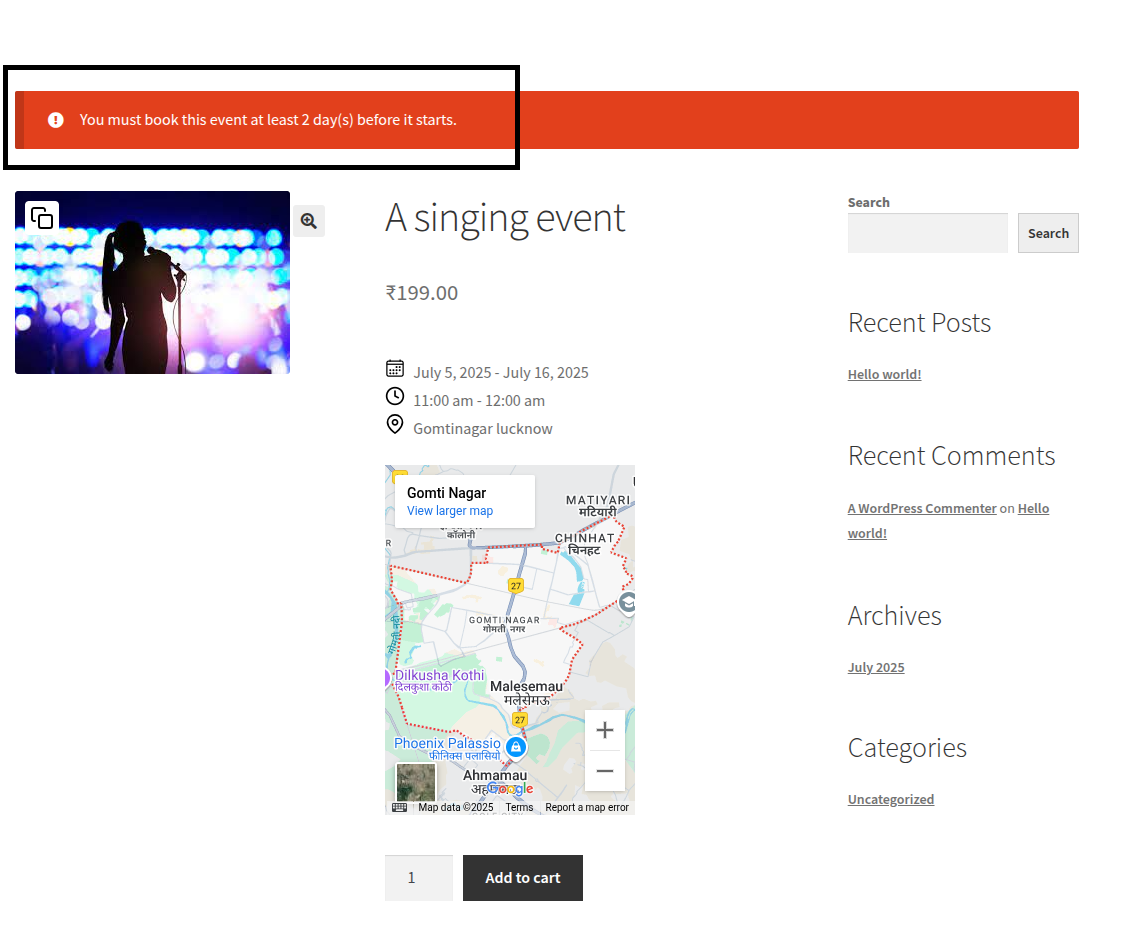Click Phoenix Palassio shopping marker on map
This screenshot has height=940, width=1138.
point(515,746)
